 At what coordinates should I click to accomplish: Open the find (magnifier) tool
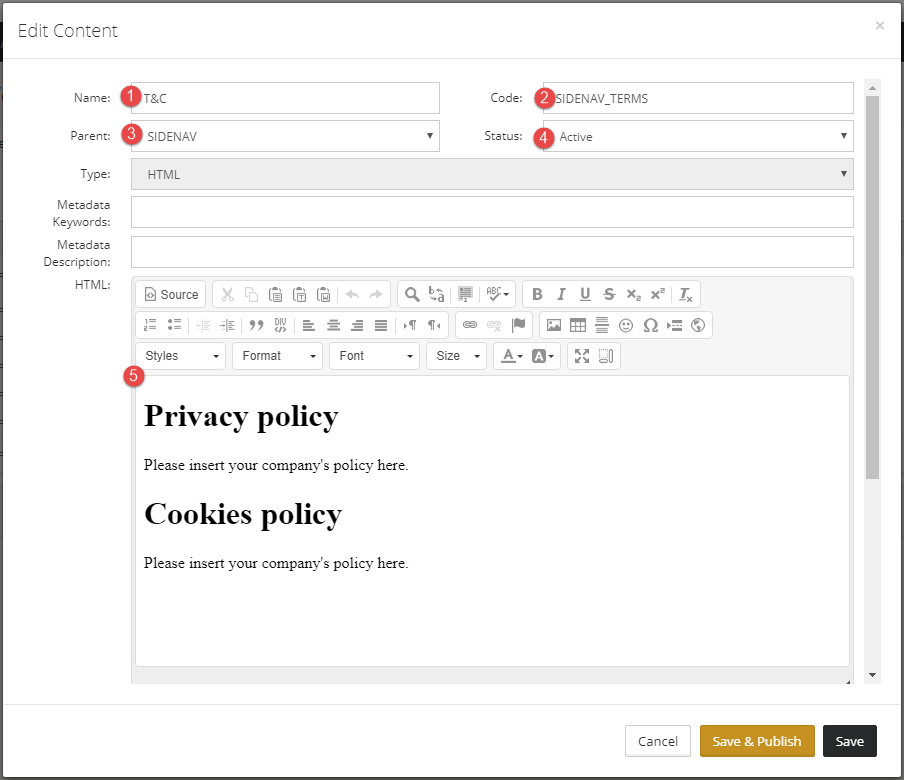pos(412,295)
